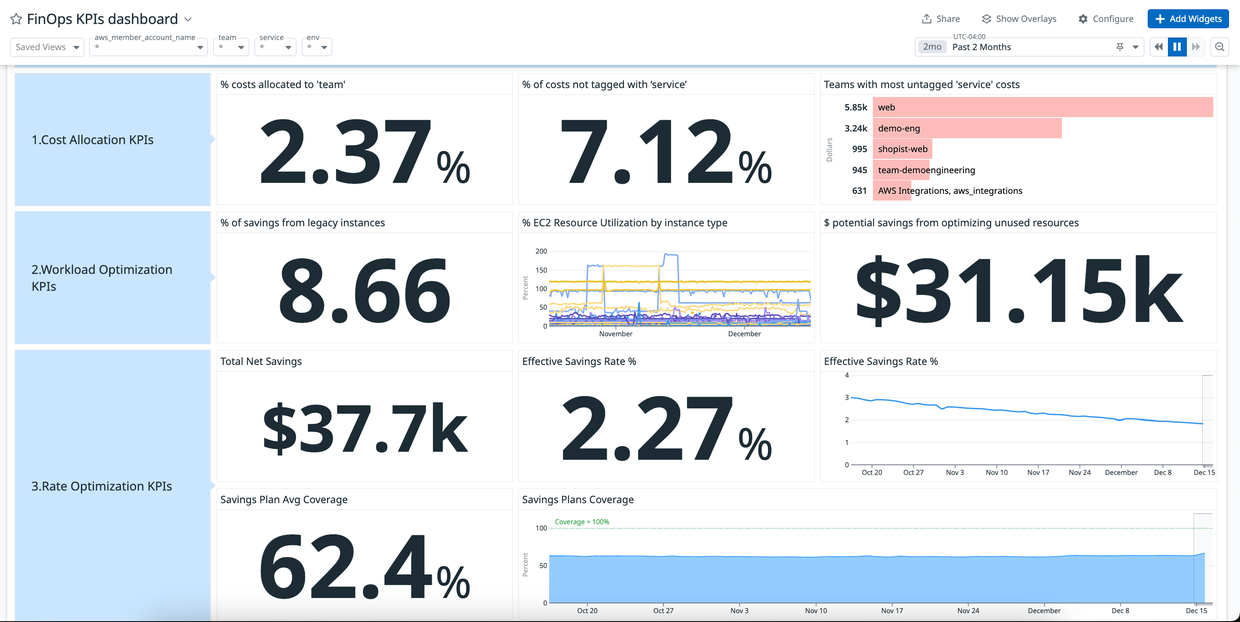Open the dashboard title chevron menu

188,19
